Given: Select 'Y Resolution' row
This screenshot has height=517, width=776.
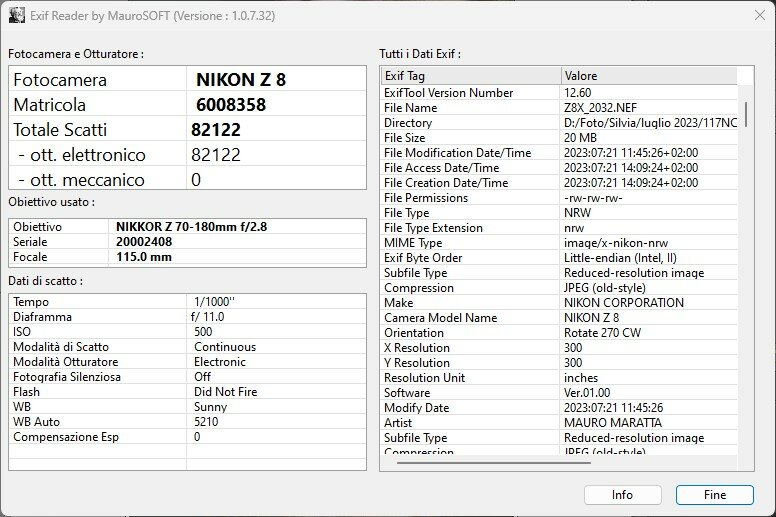Looking at the screenshot, I should coord(559,363).
